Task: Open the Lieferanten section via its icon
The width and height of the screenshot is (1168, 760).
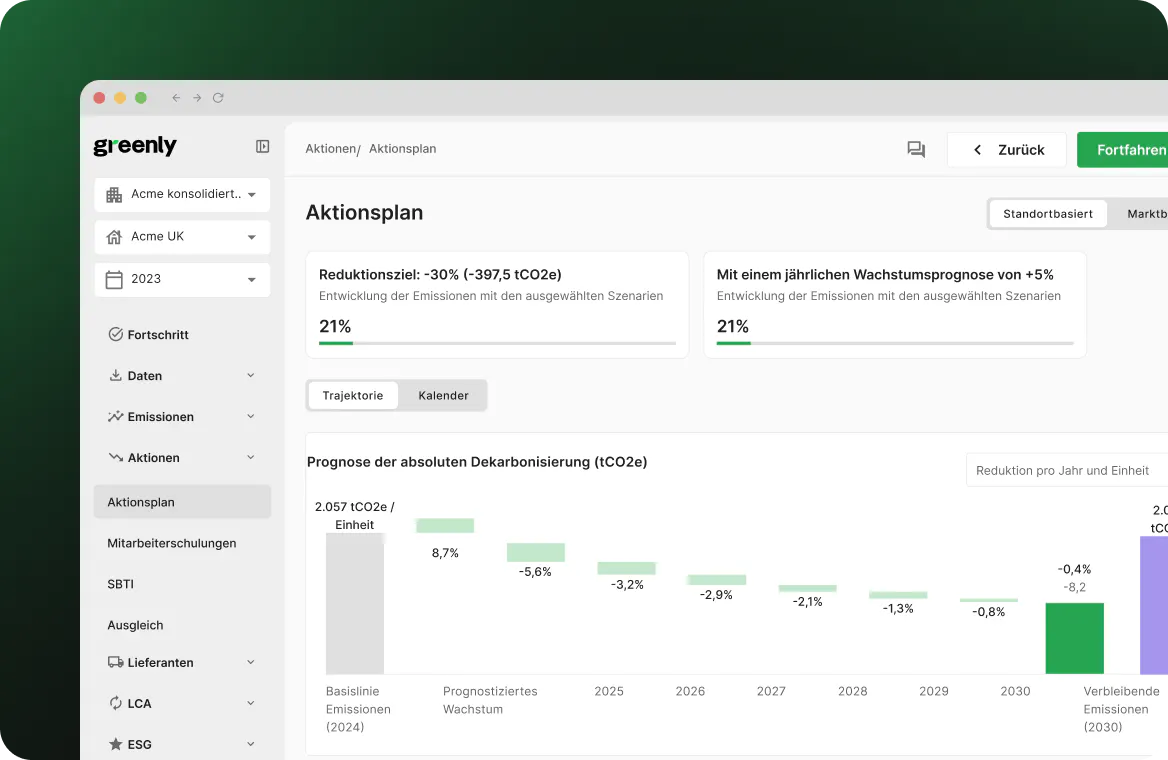Action: pyautogui.click(x=115, y=662)
